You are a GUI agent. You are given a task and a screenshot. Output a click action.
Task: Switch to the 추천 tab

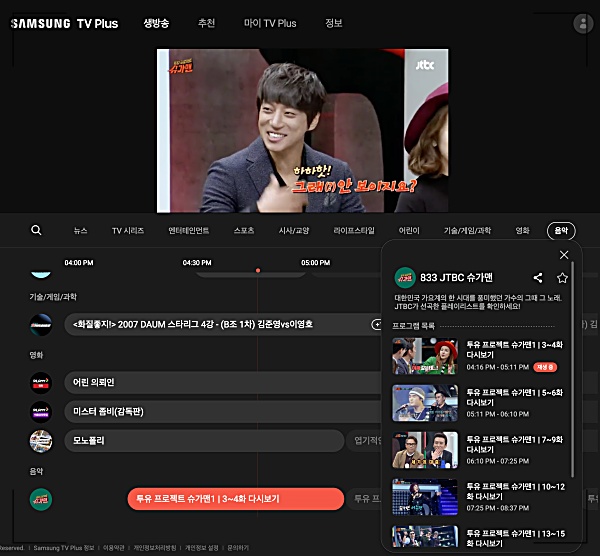206,23
